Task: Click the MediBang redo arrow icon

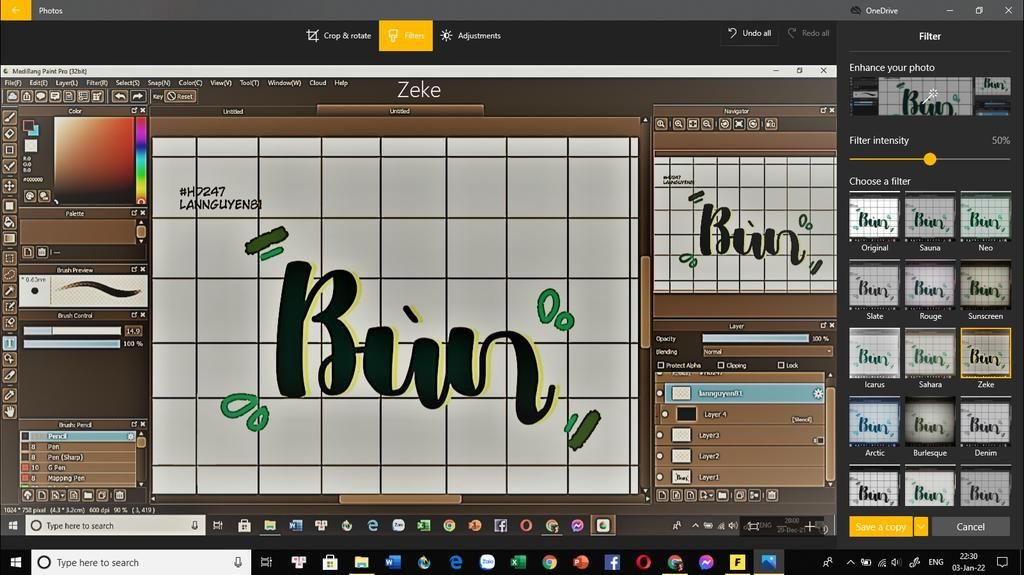Action: click(137, 96)
